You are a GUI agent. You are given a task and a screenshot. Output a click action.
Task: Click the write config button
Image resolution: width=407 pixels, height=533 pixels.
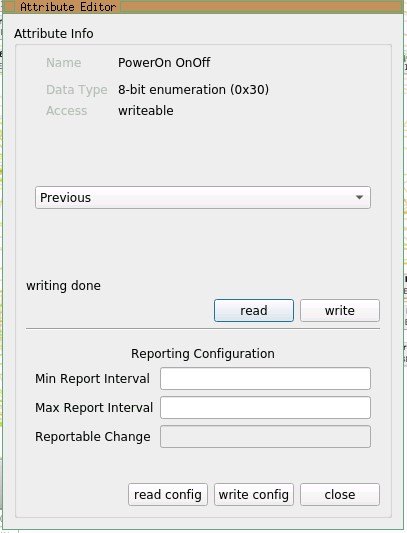[x=254, y=494]
